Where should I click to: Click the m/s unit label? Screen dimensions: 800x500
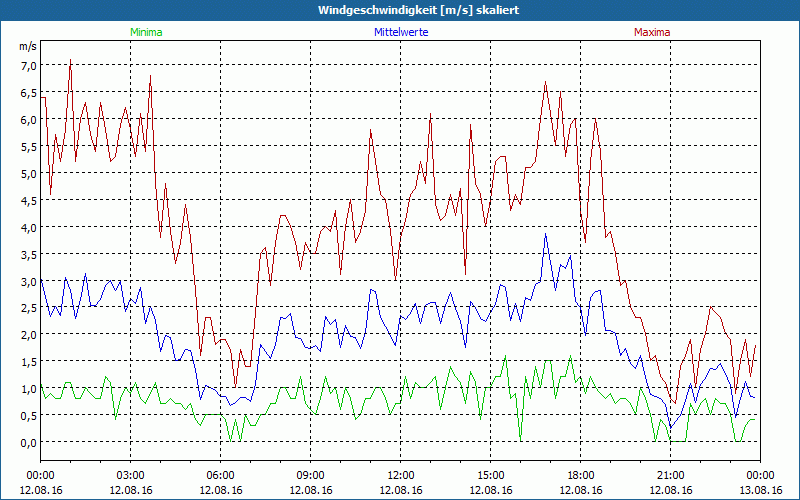coord(28,47)
